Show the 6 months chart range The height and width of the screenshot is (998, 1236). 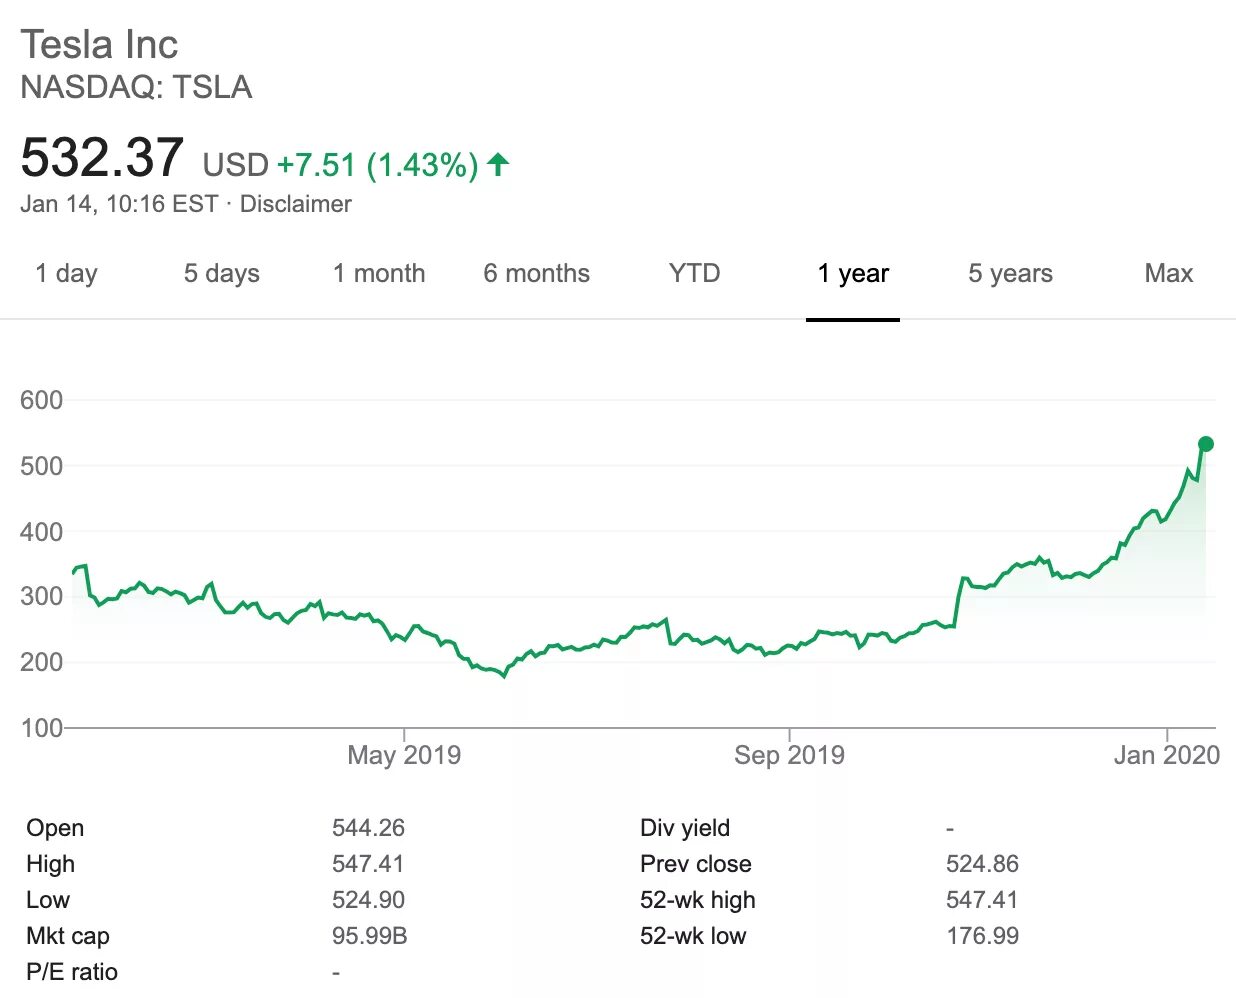(536, 273)
